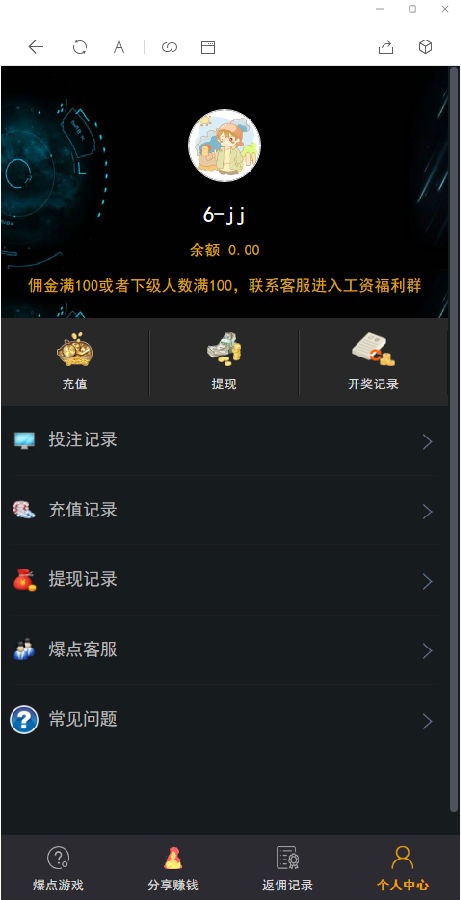This screenshot has width=461, height=900.
Task: Open the share icon in toolbar
Action: tap(386, 47)
